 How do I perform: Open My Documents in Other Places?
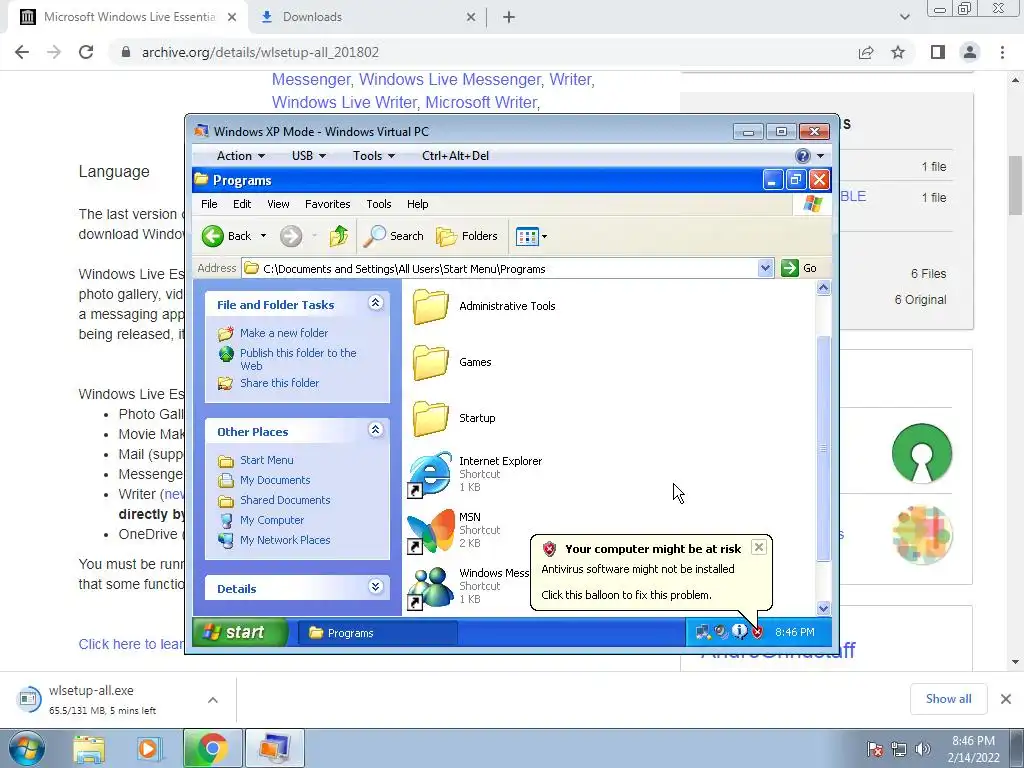pyautogui.click(x=275, y=480)
